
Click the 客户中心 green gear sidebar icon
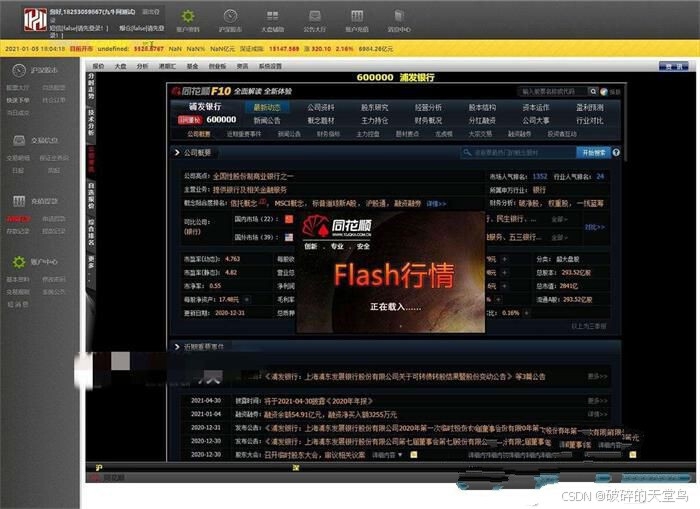click(x=19, y=261)
